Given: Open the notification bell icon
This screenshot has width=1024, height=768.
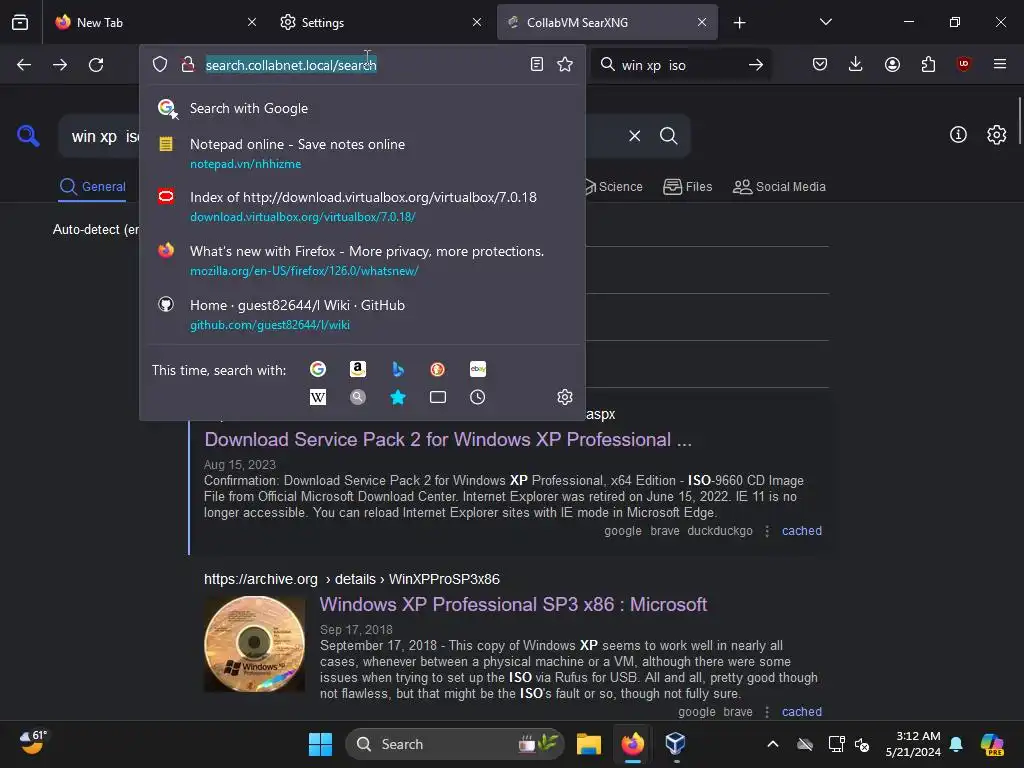Looking at the screenshot, I should coord(956,744).
